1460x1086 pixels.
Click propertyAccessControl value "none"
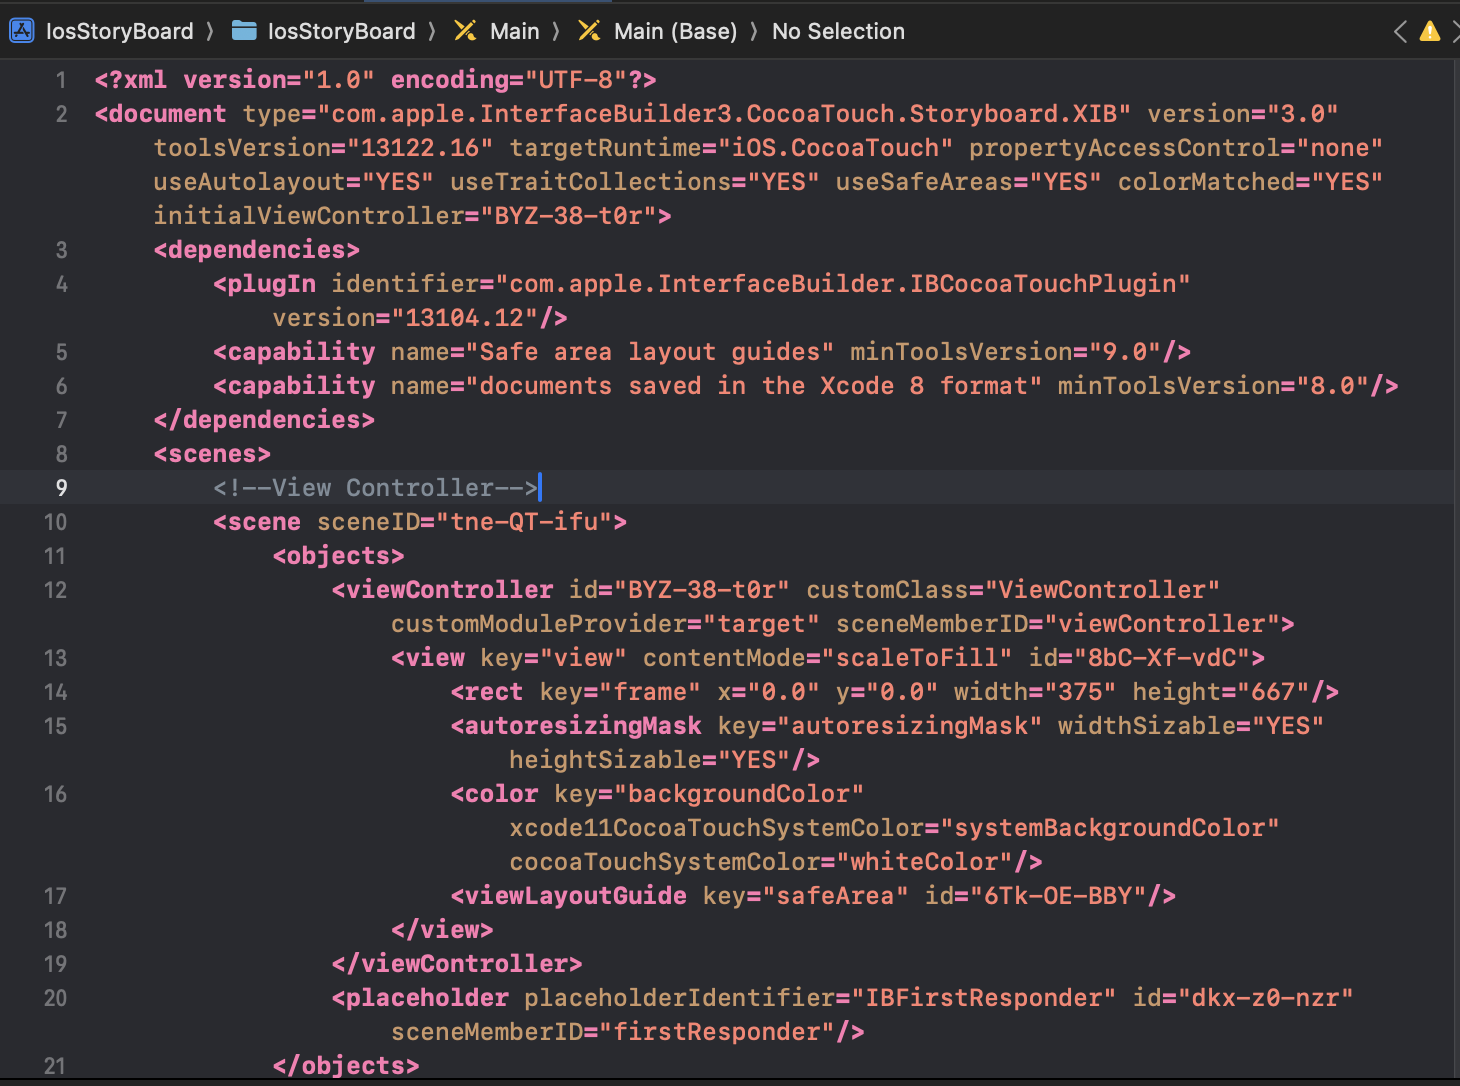click(1340, 148)
